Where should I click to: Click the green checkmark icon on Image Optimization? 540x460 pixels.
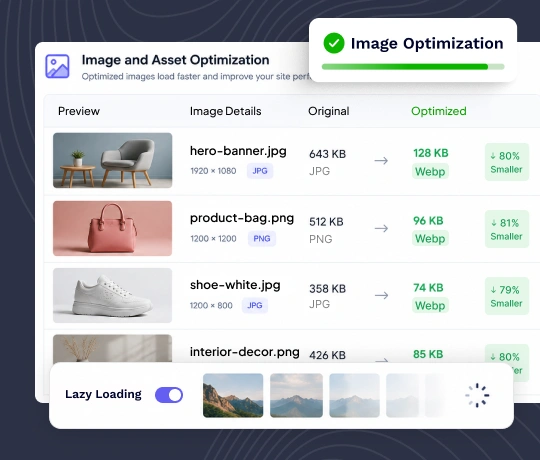[x=334, y=43]
